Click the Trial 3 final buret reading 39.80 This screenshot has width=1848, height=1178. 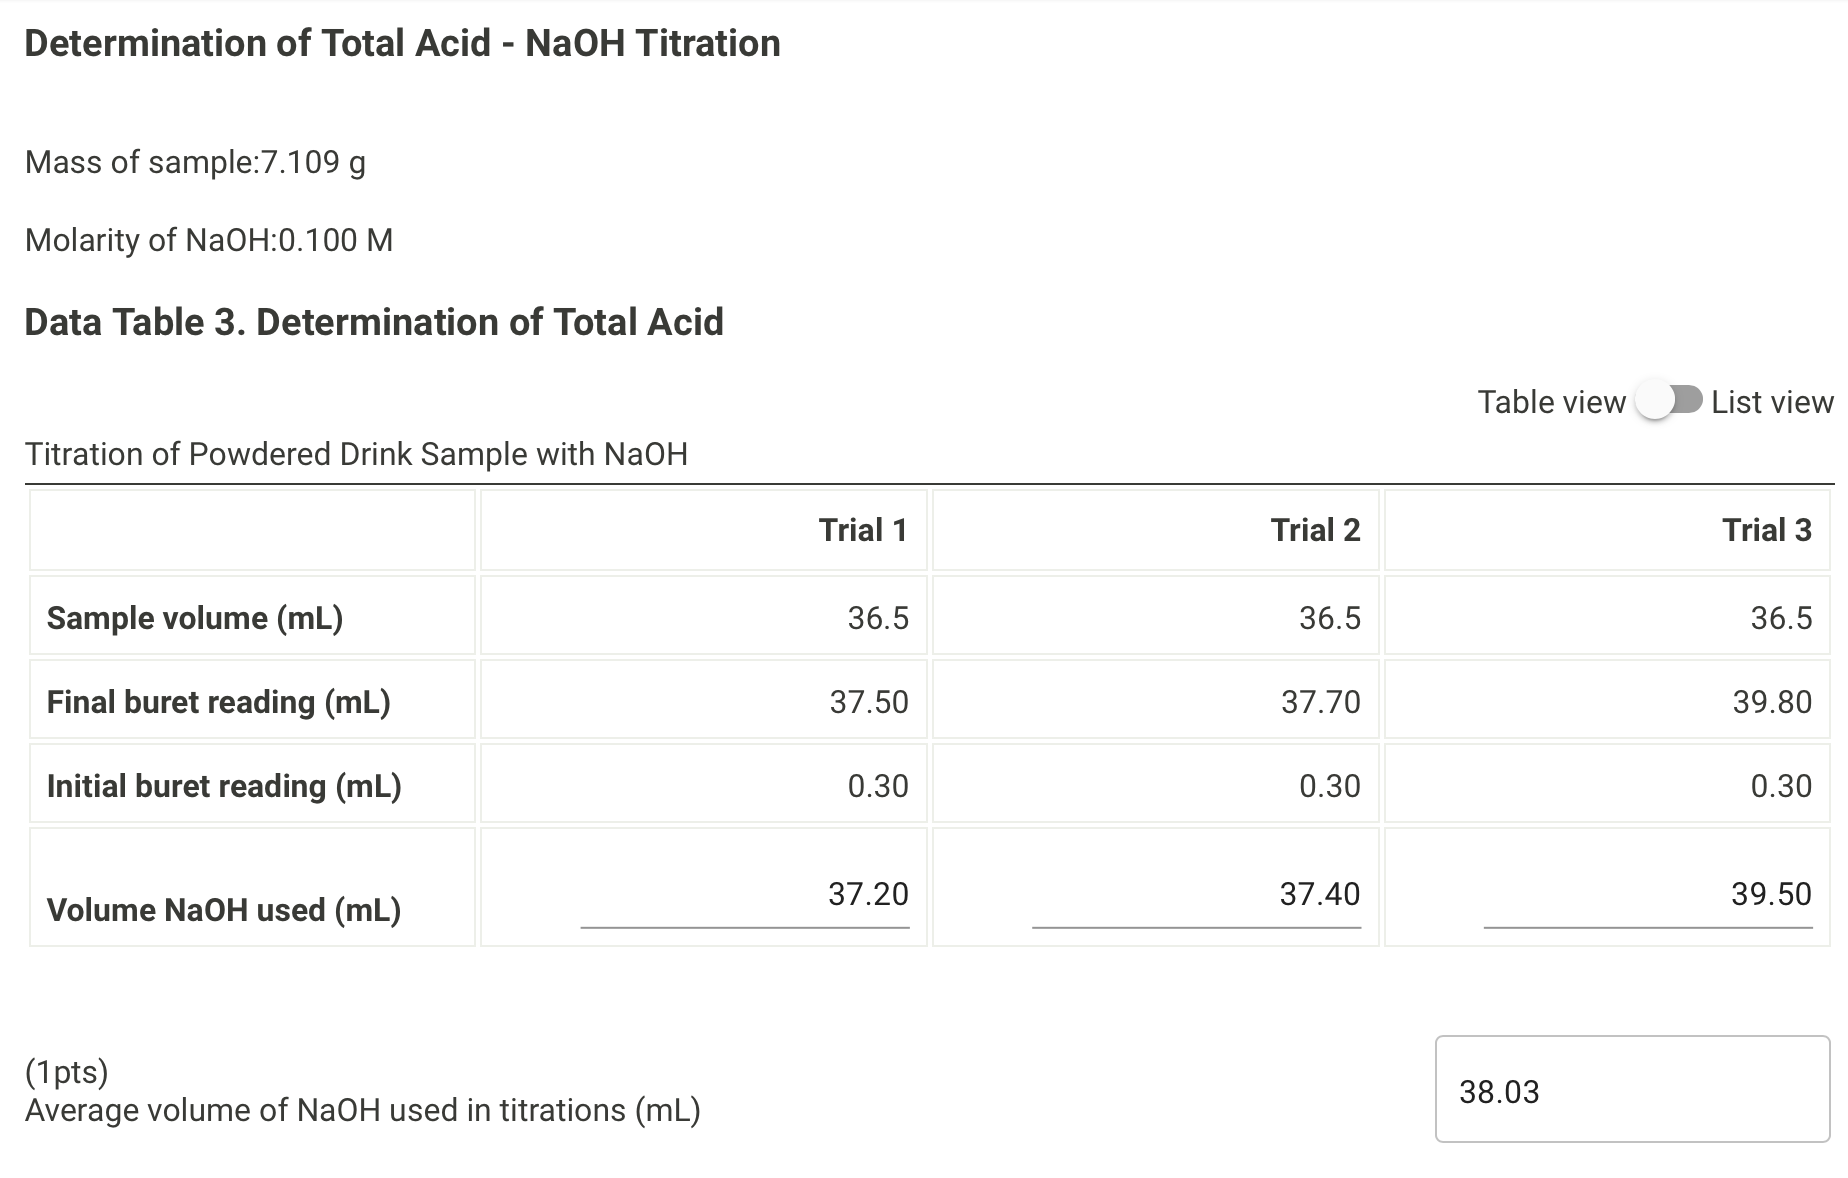tap(1771, 702)
